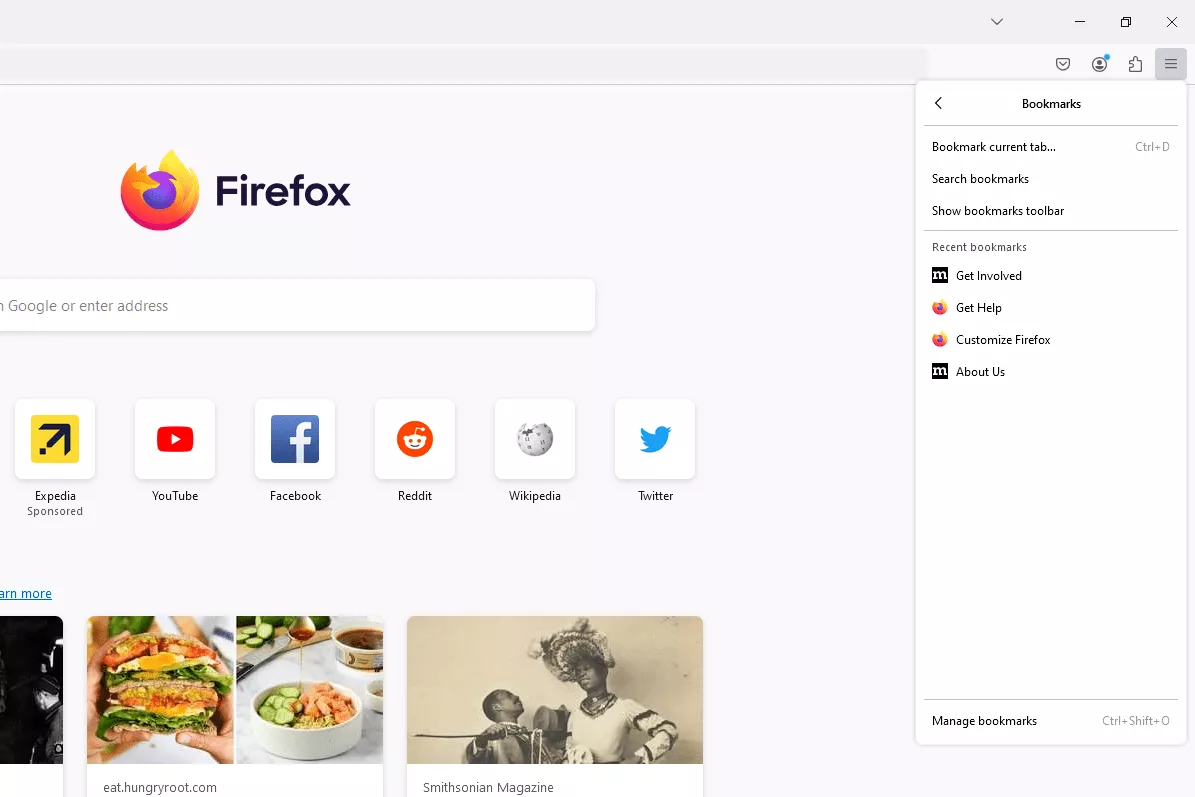Open the Twitter shortcut tile

(x=655, y=440)
